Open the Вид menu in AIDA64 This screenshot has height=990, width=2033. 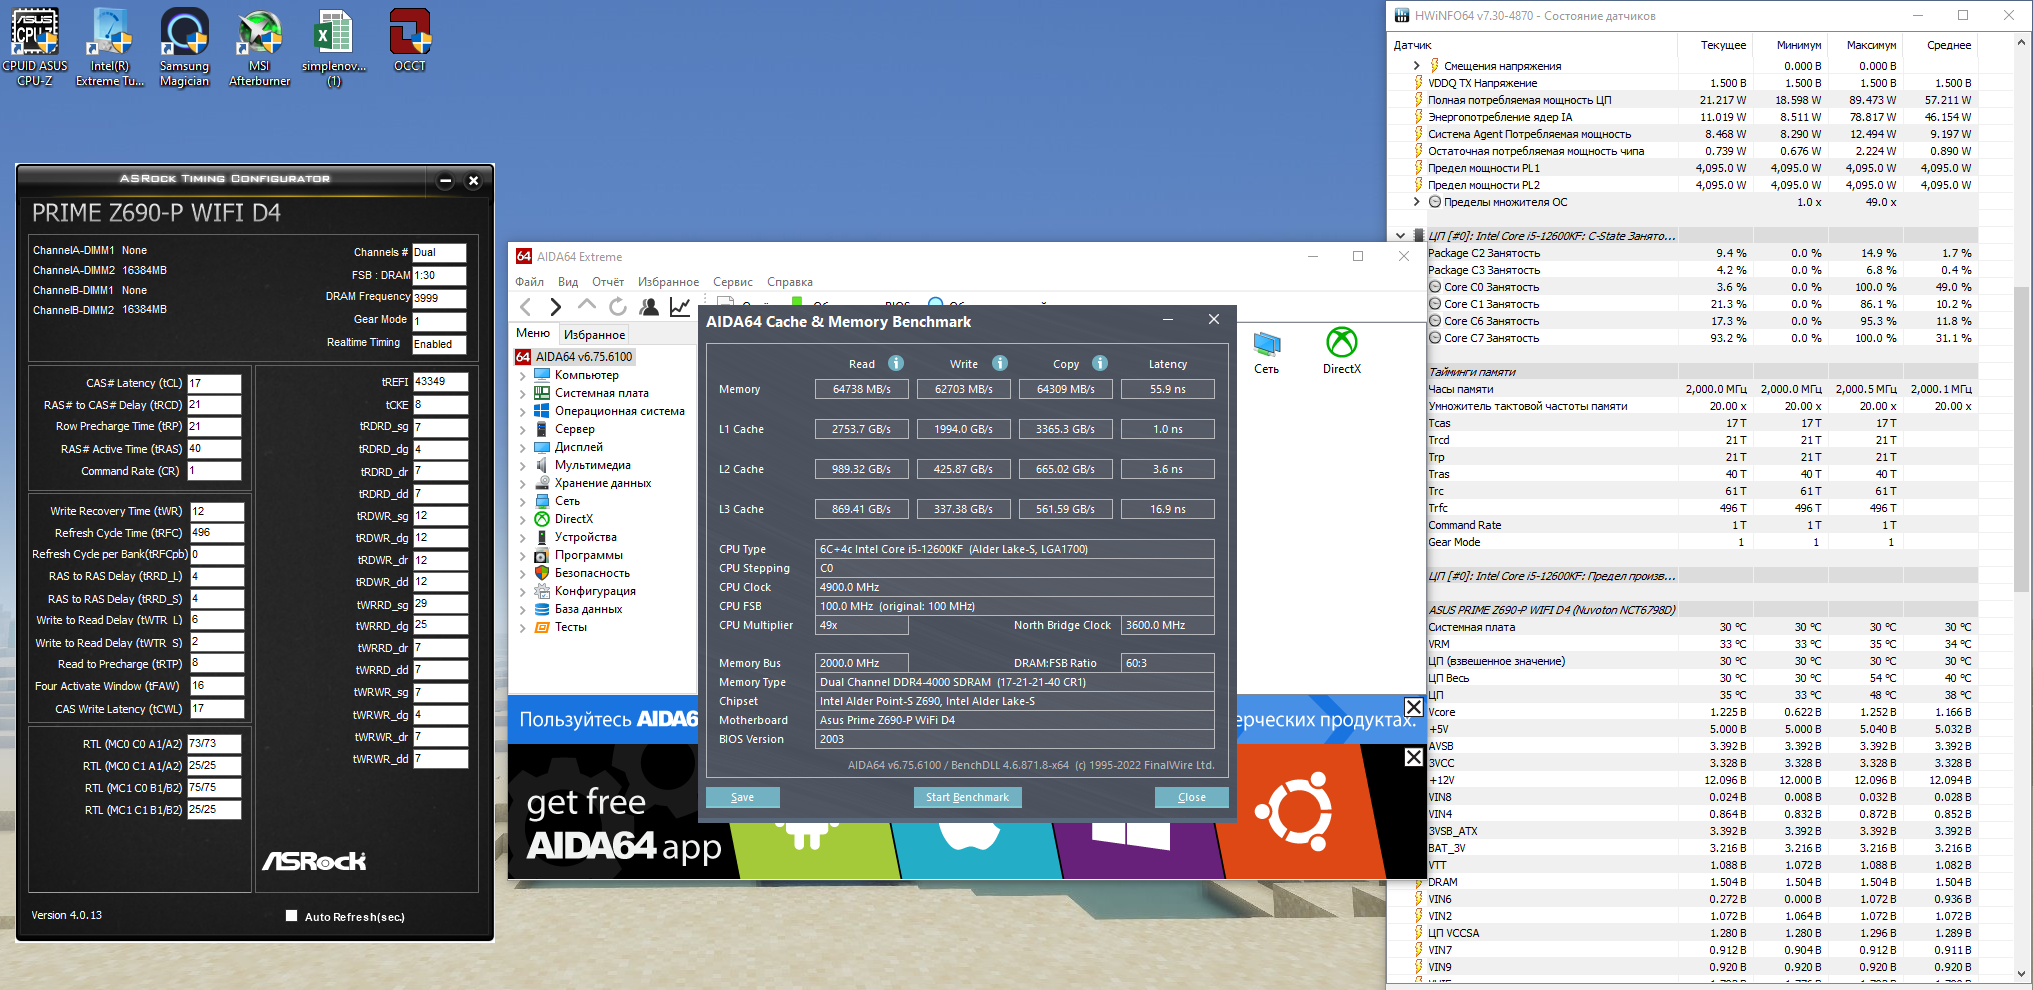(x=568, y=282)
